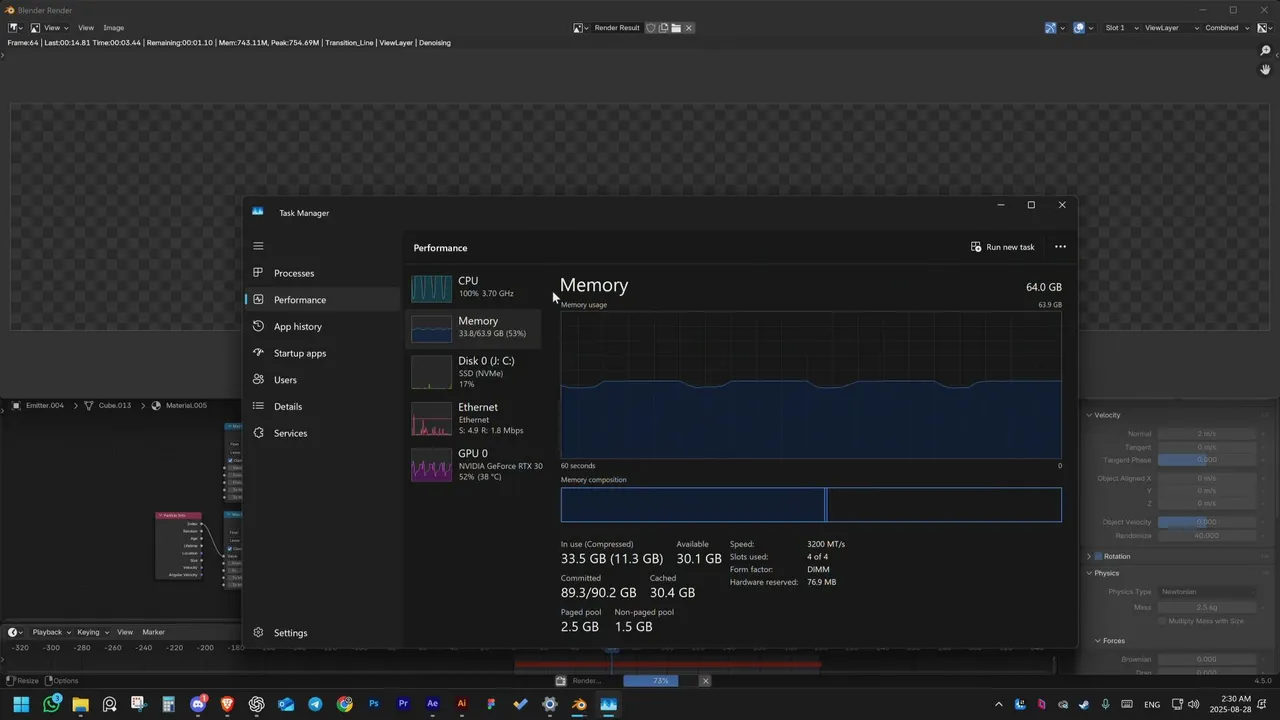Image resolution: width=1280 pixels, height=720 pixels.
Task: Select the Ethernet performance entry
Action: click(474, 419)
